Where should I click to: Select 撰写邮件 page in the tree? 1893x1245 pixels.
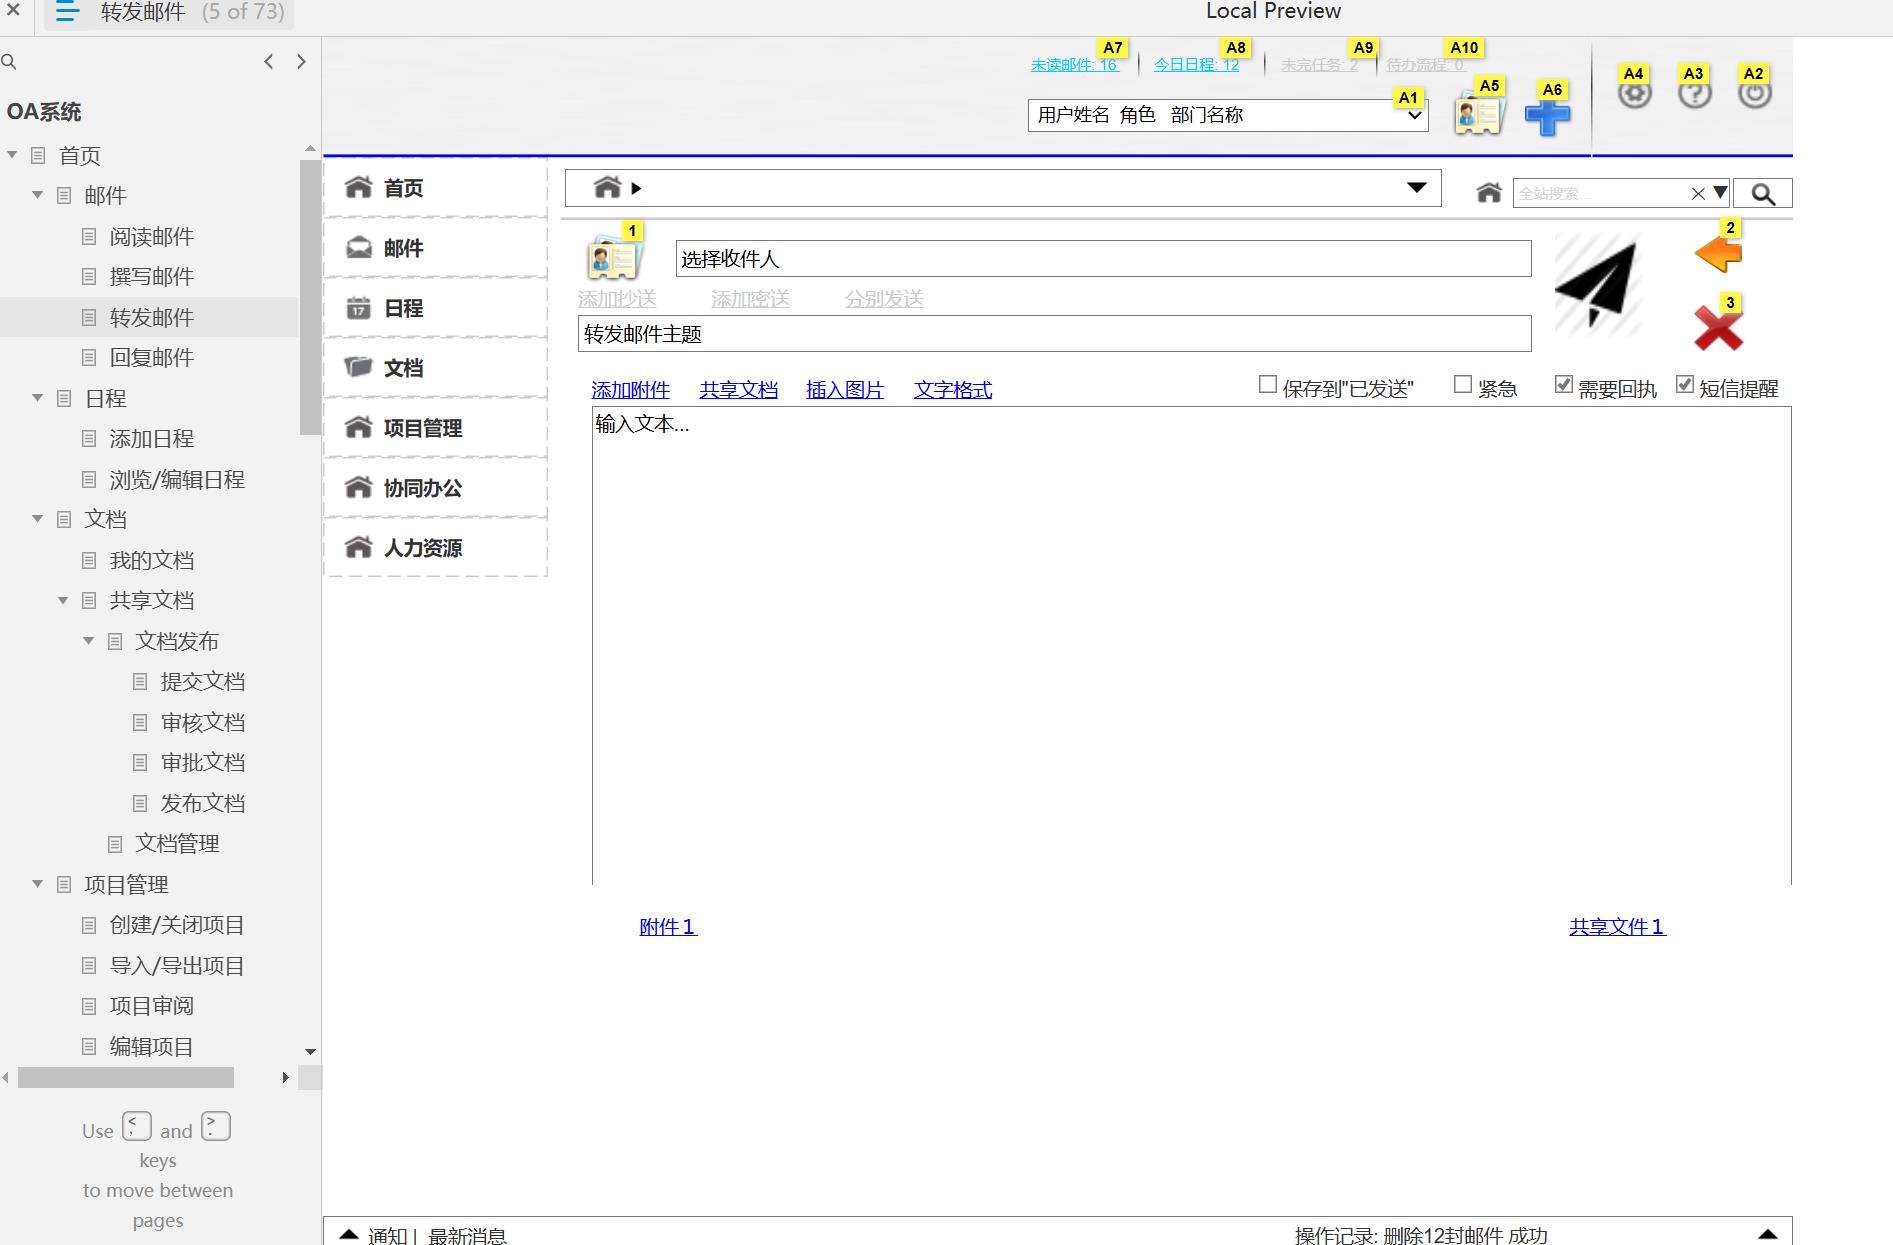point(151,277)
